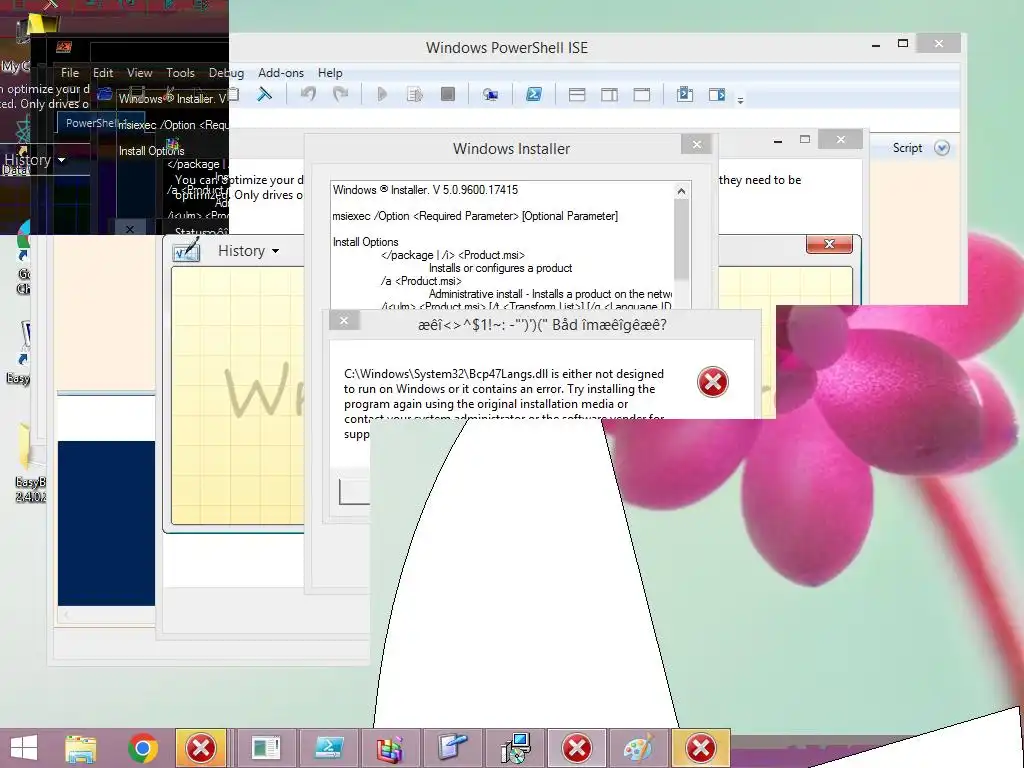Click the Redo arrow in PowerShell ISE toolbar
Image resolution: width=1024 pixels, height=768 pixels.
click(x=340, y=95)
